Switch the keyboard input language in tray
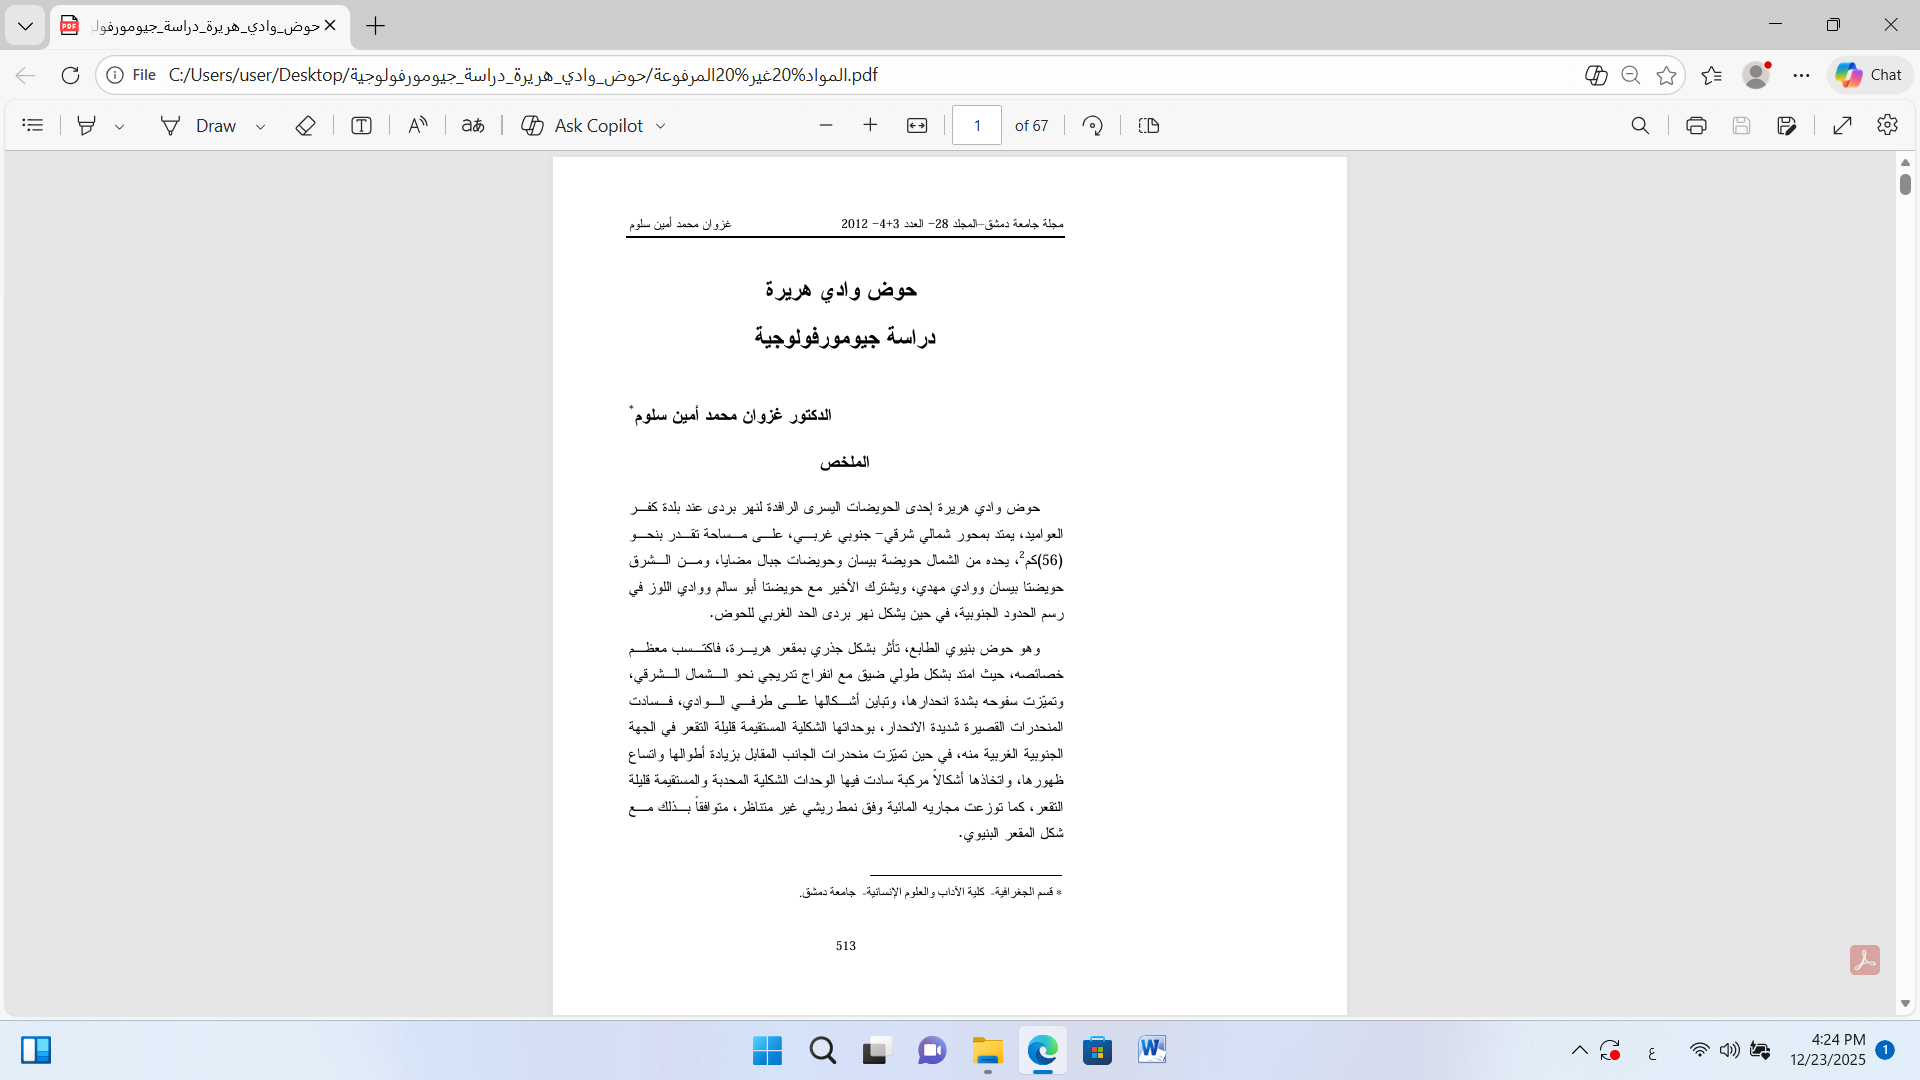Screen dimensions: 1920x1080 pyautogui.click(x=1652, y=1051)
